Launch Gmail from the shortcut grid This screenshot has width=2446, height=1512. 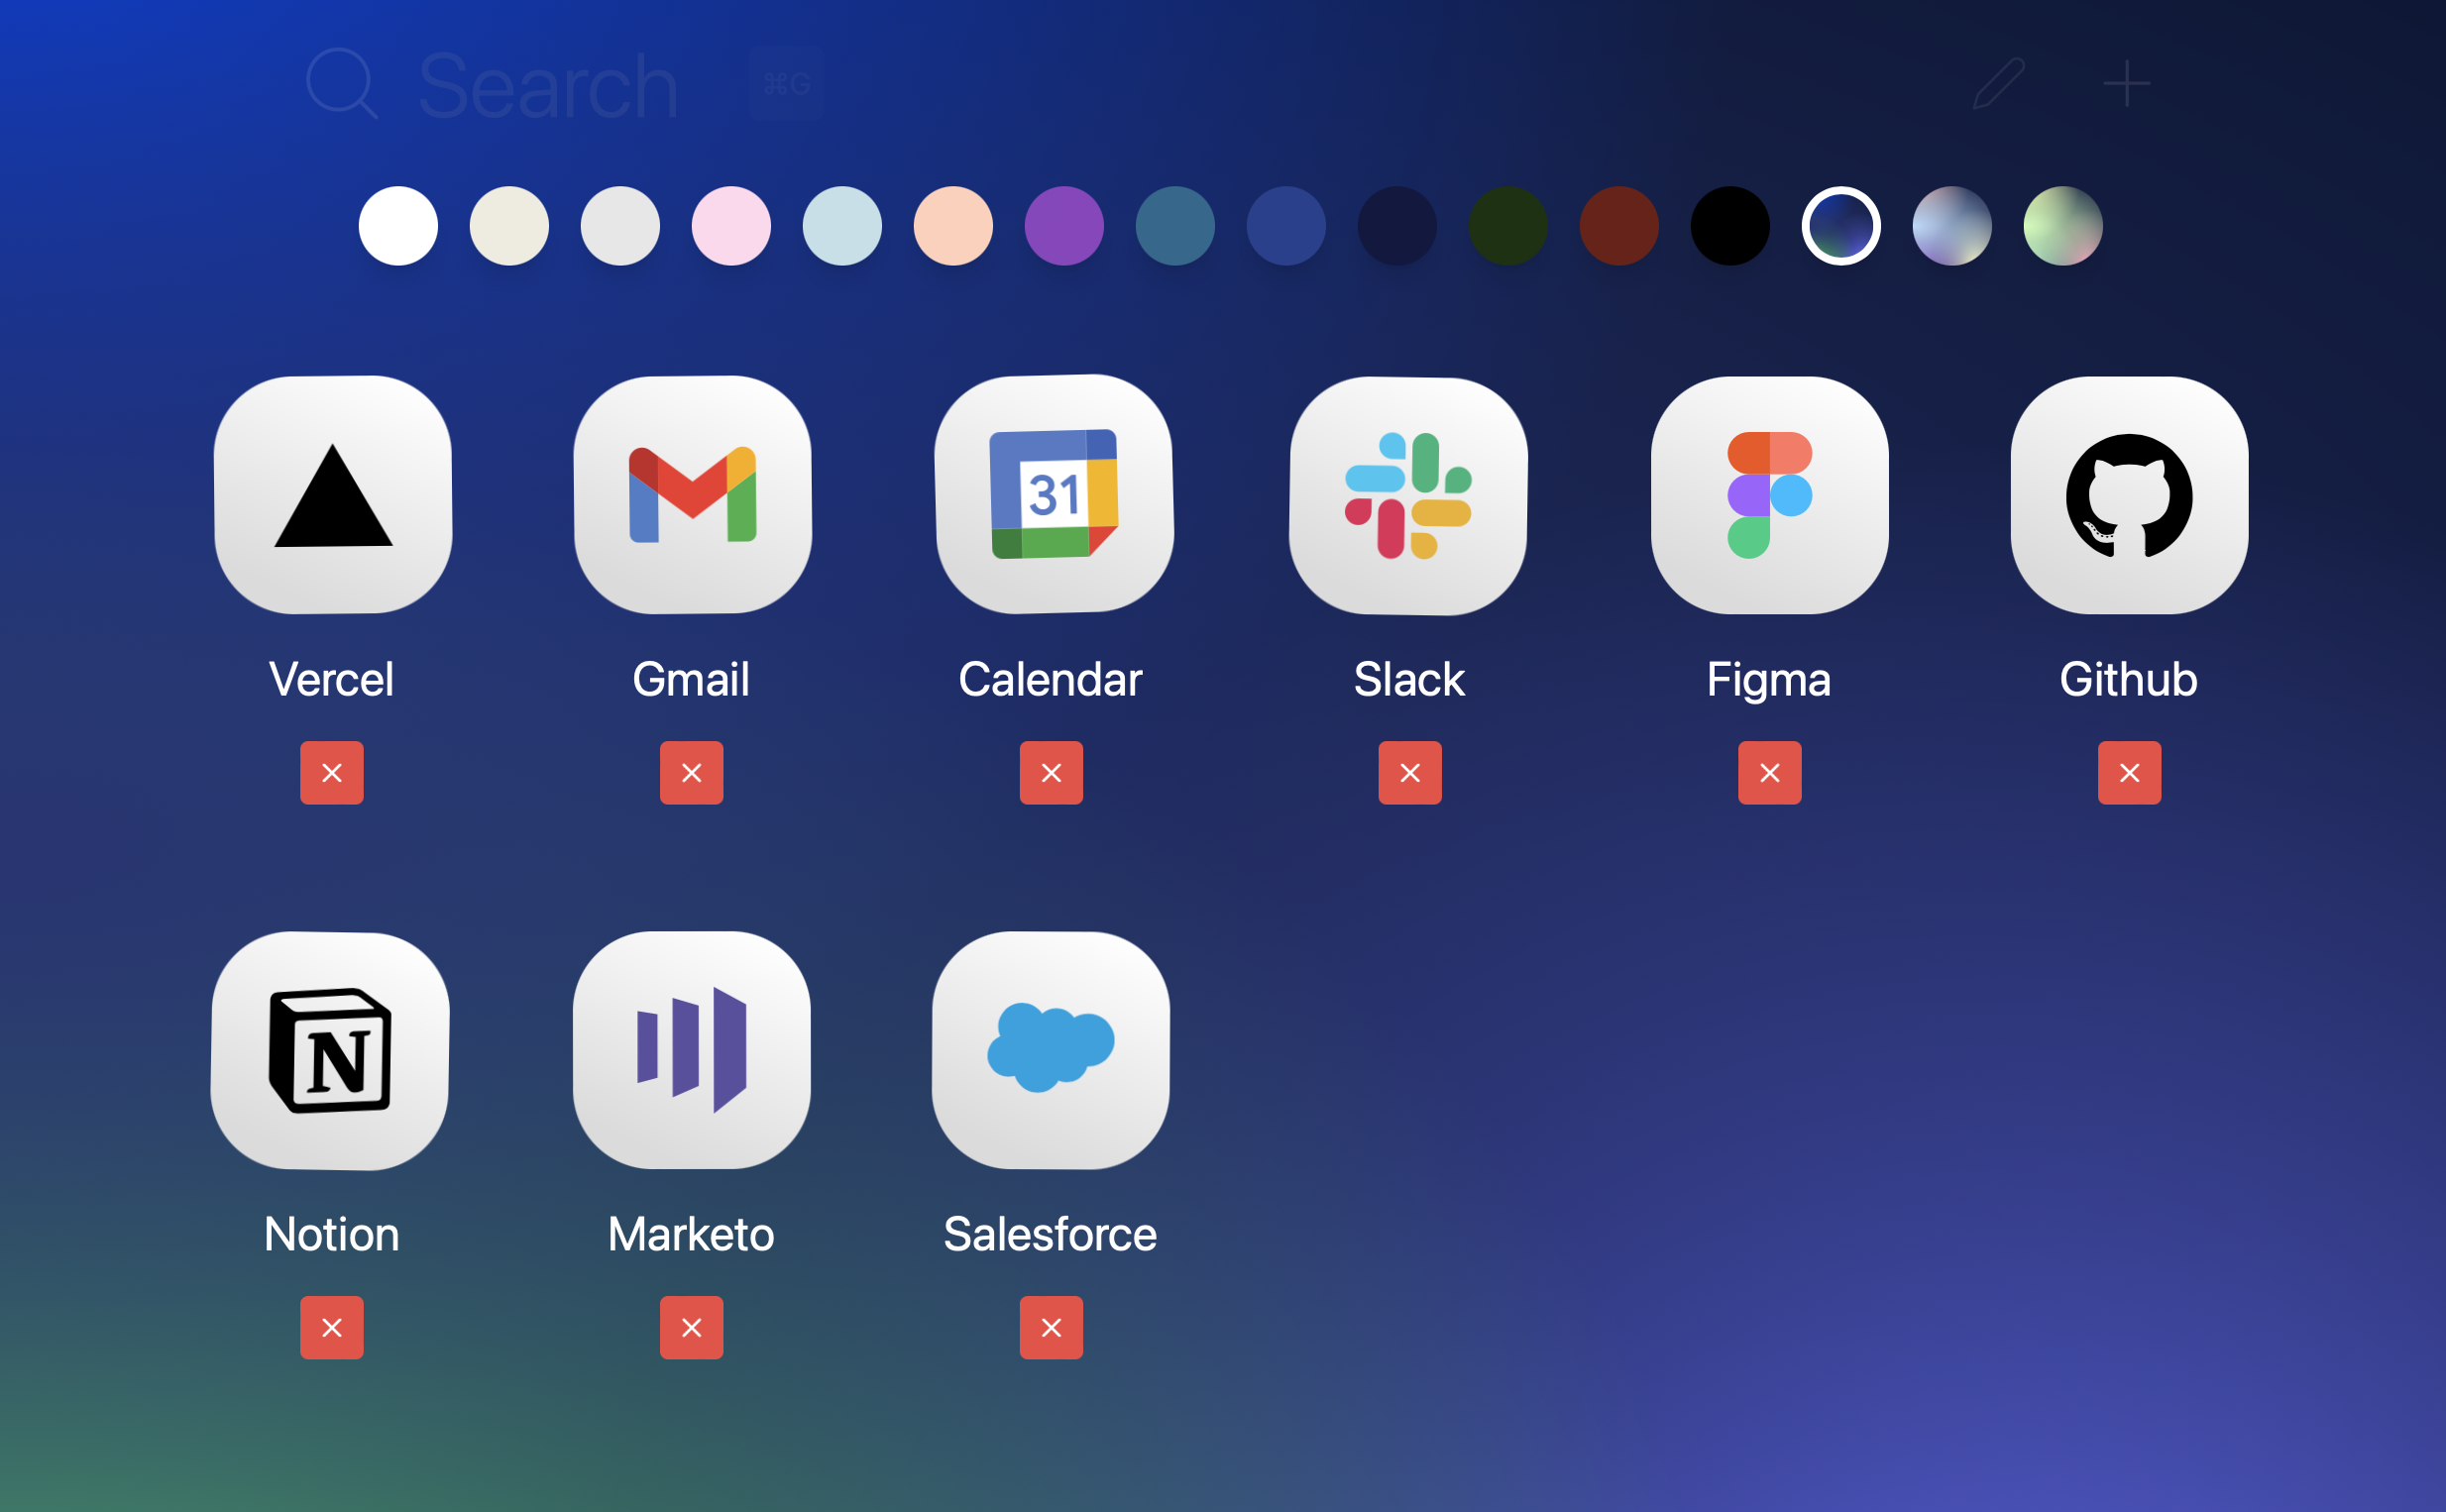690,497
